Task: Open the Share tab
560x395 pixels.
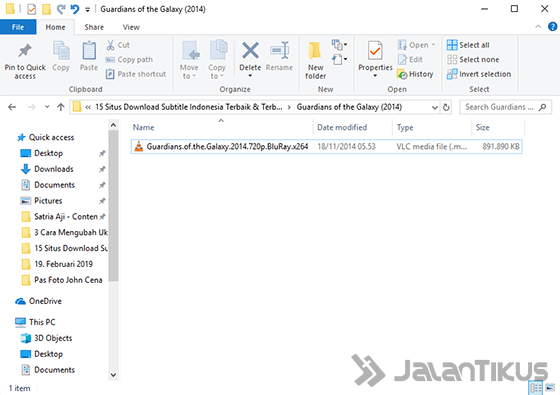Action: pos(94,27)
